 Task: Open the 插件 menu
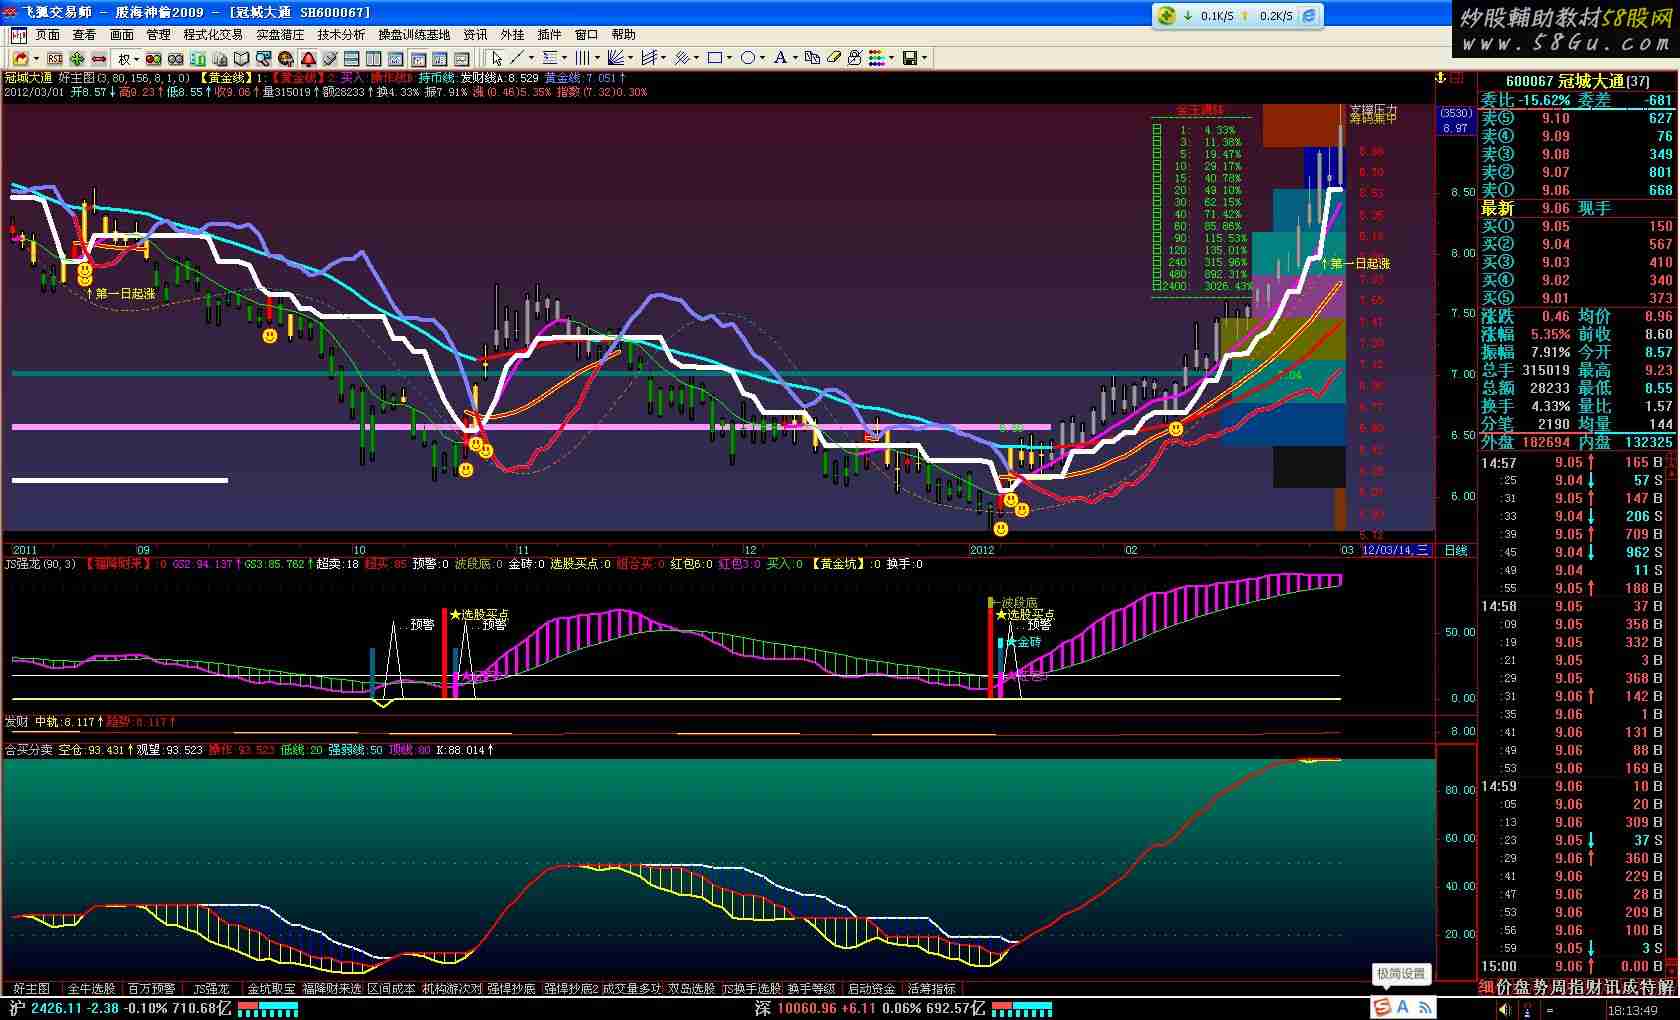tap(549, 35)
